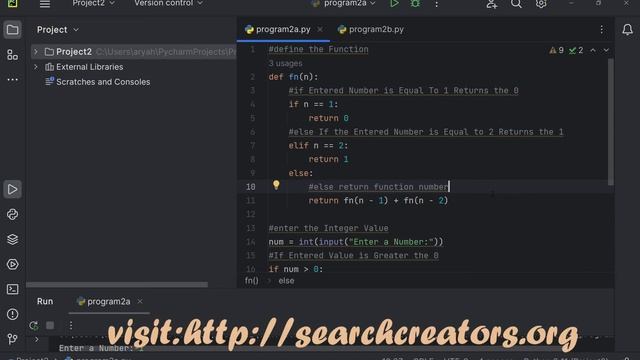Viewport: 640px width, 360px height.
Task: Open Run panel more options
Action: (x=71, y=325)
